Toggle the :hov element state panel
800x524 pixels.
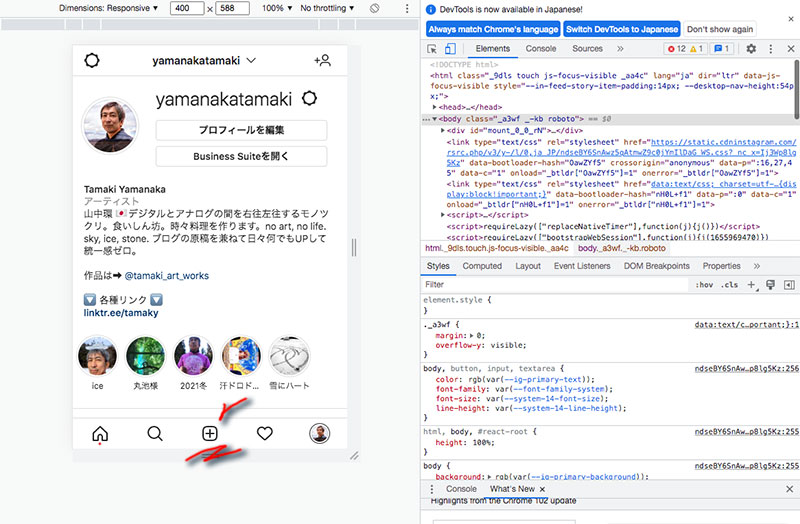(704, 285)
